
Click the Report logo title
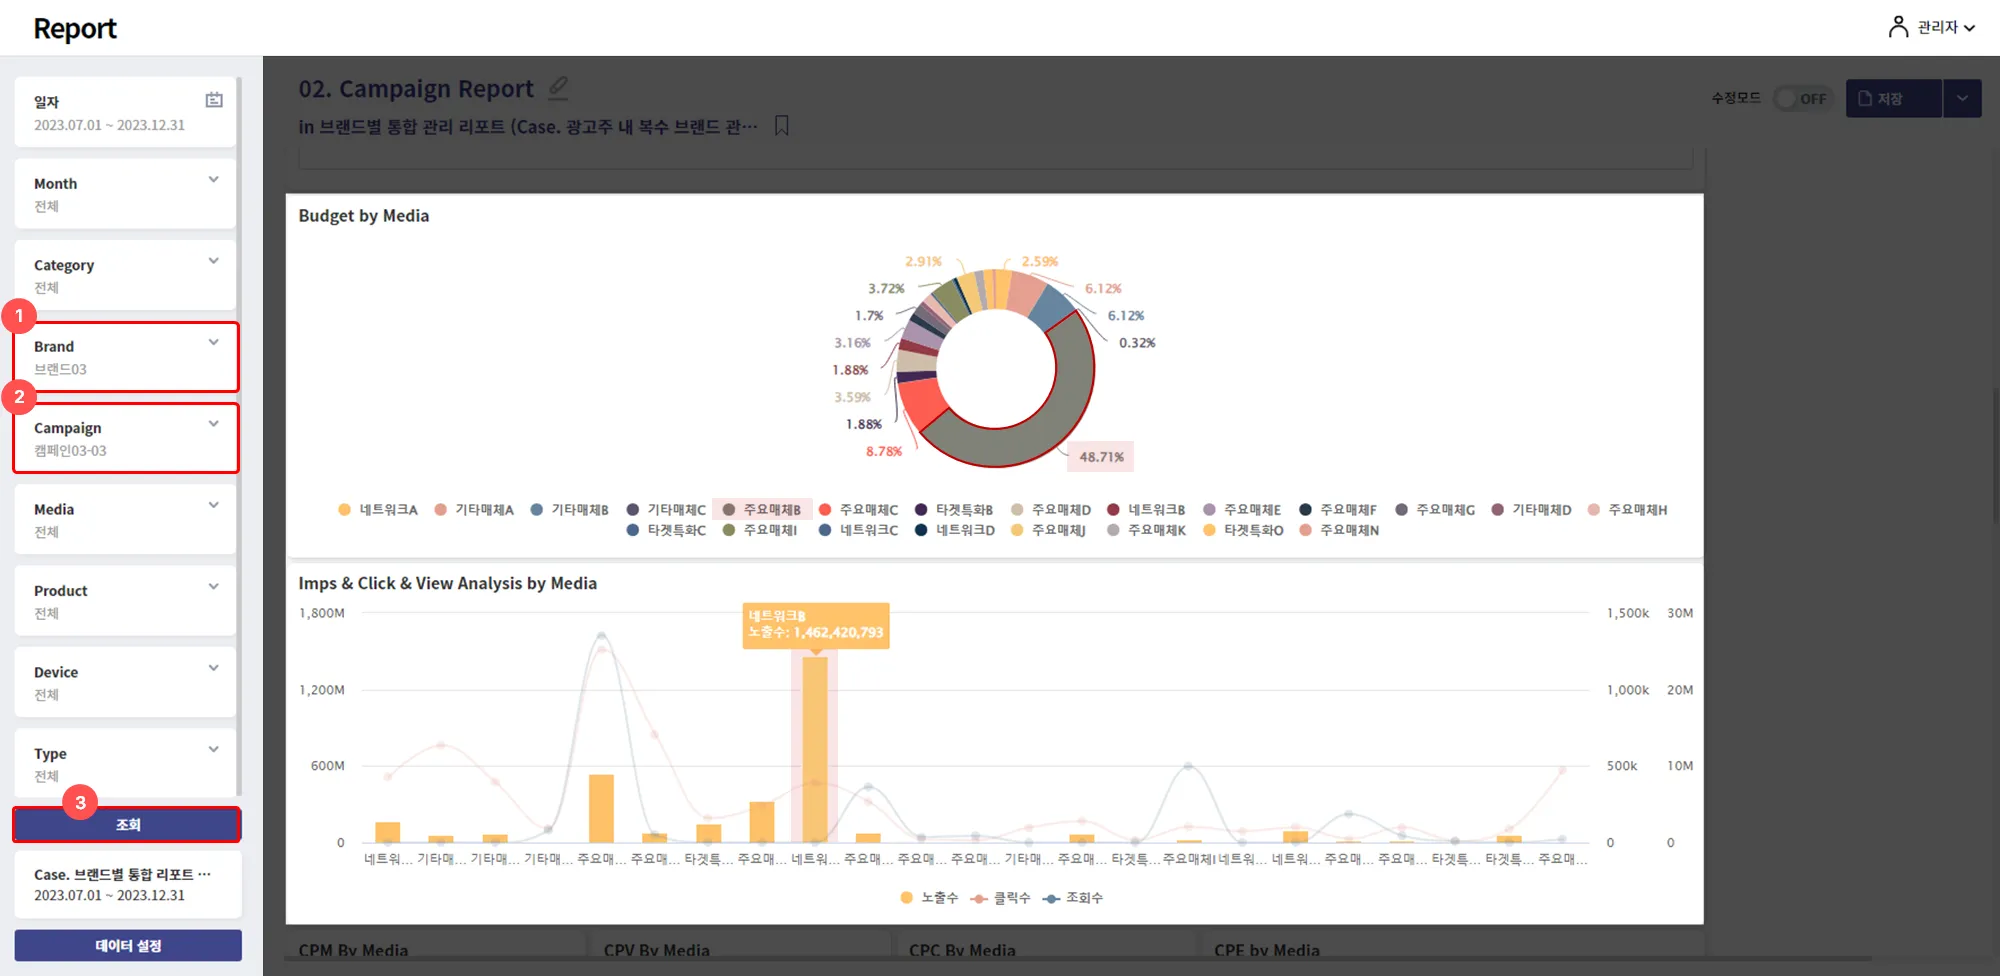(x=75, y=29)
